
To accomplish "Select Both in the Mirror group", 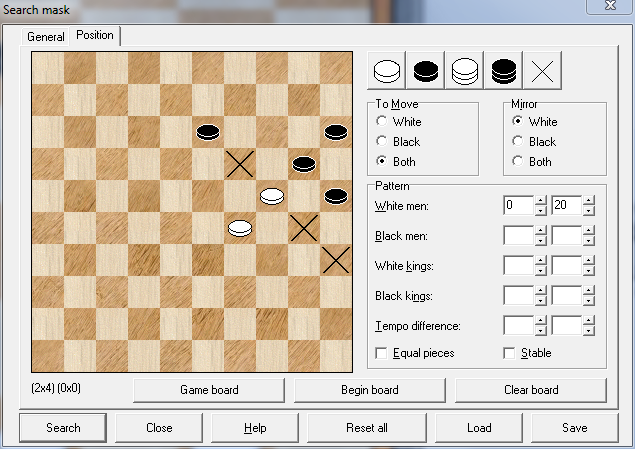I will [x=517, y=162].
